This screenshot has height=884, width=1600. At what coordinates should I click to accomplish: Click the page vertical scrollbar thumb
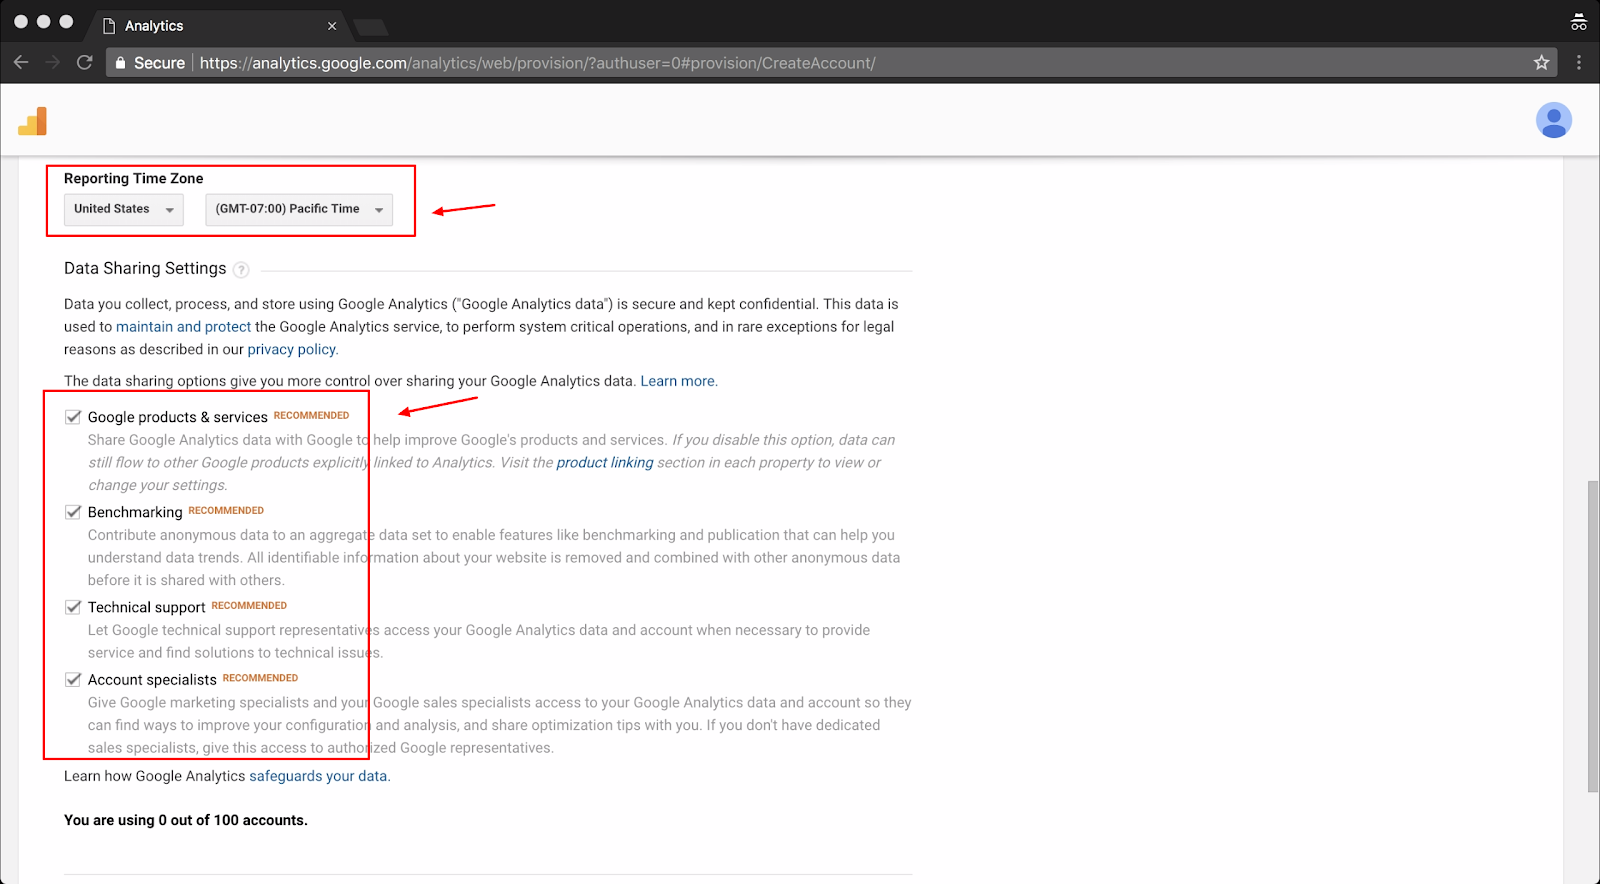(1593, 637)
